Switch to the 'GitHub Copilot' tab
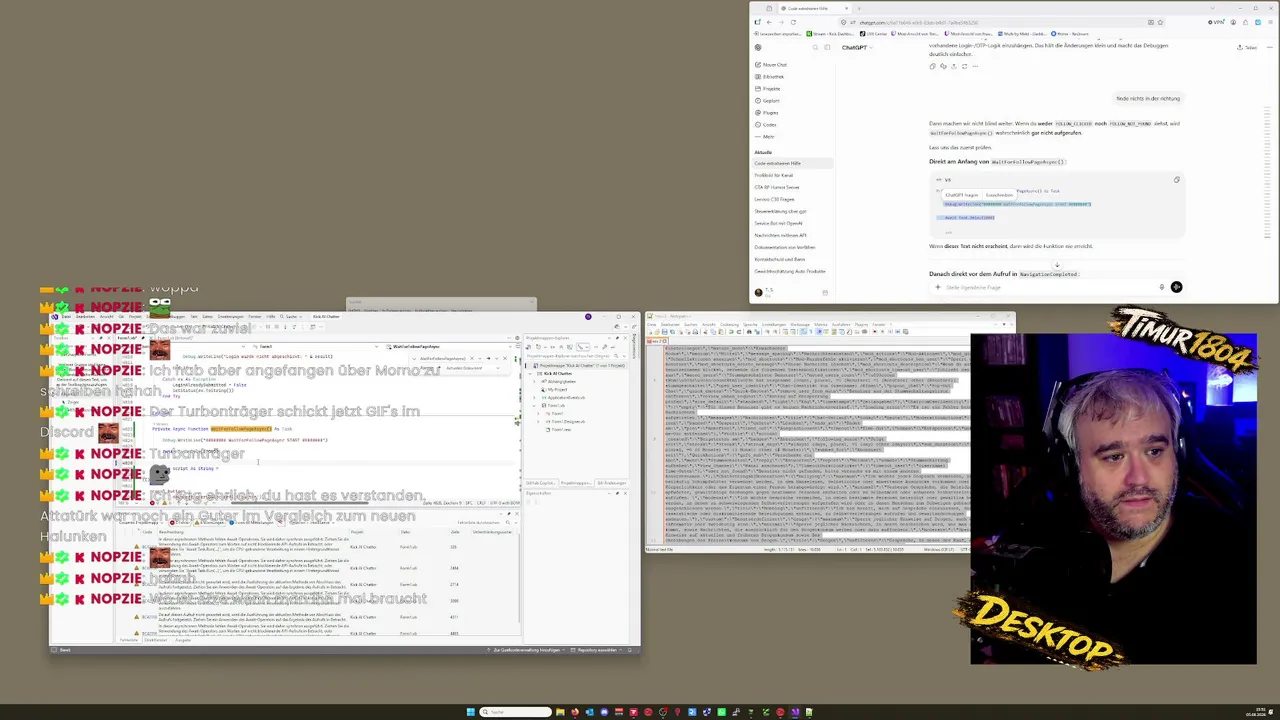The width and height of the screenshot is (1280, 720). click(x=542, y=483)
